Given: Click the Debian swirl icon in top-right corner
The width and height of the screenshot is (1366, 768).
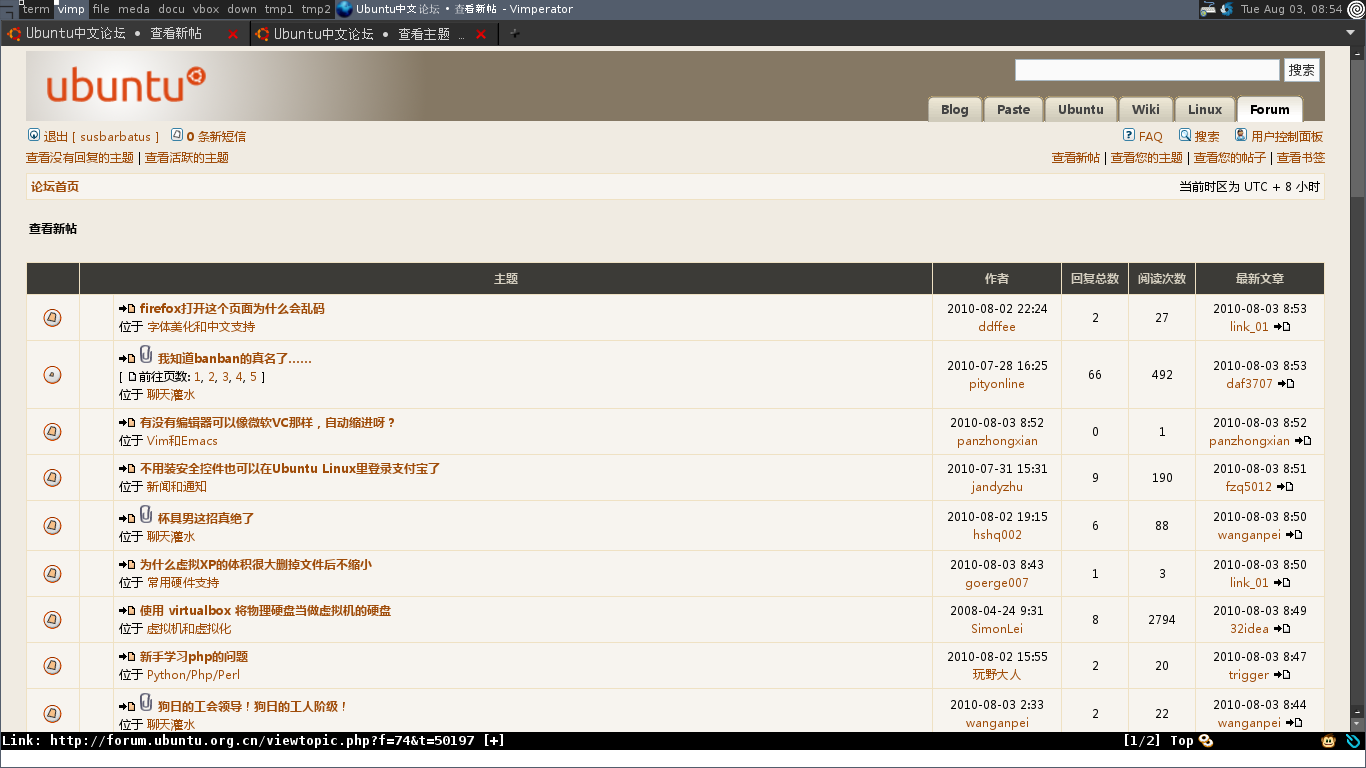Looking at the screenshot, I should (x=1355, y=9).
